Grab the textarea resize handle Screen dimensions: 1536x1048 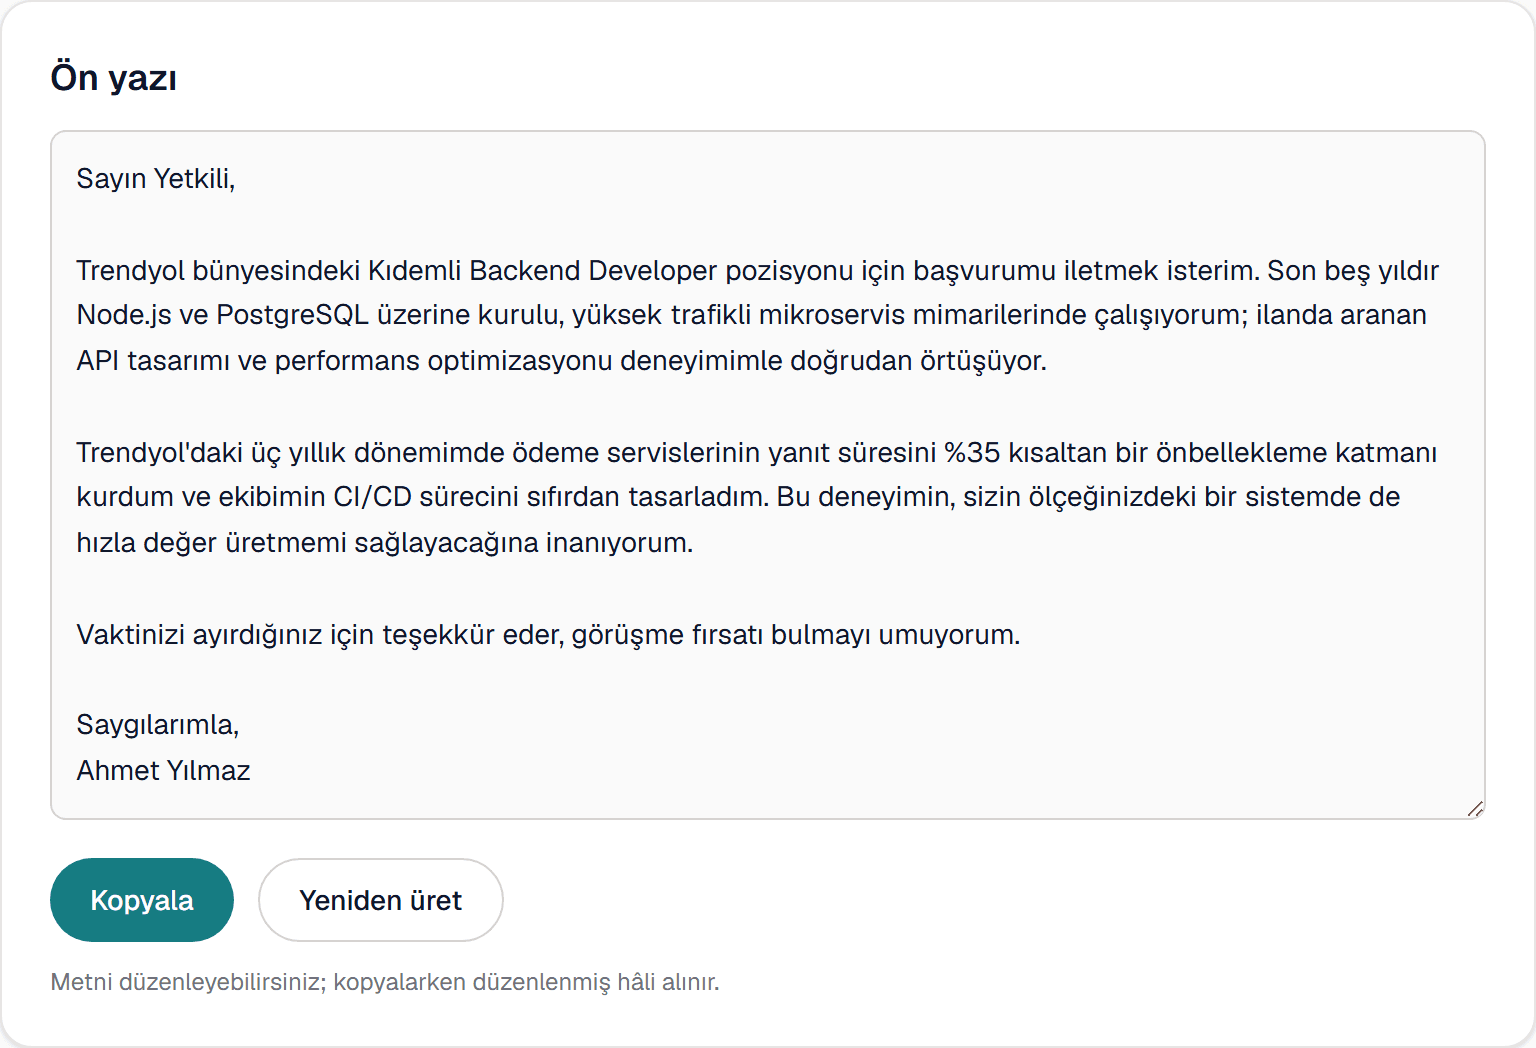[1475, 809]
